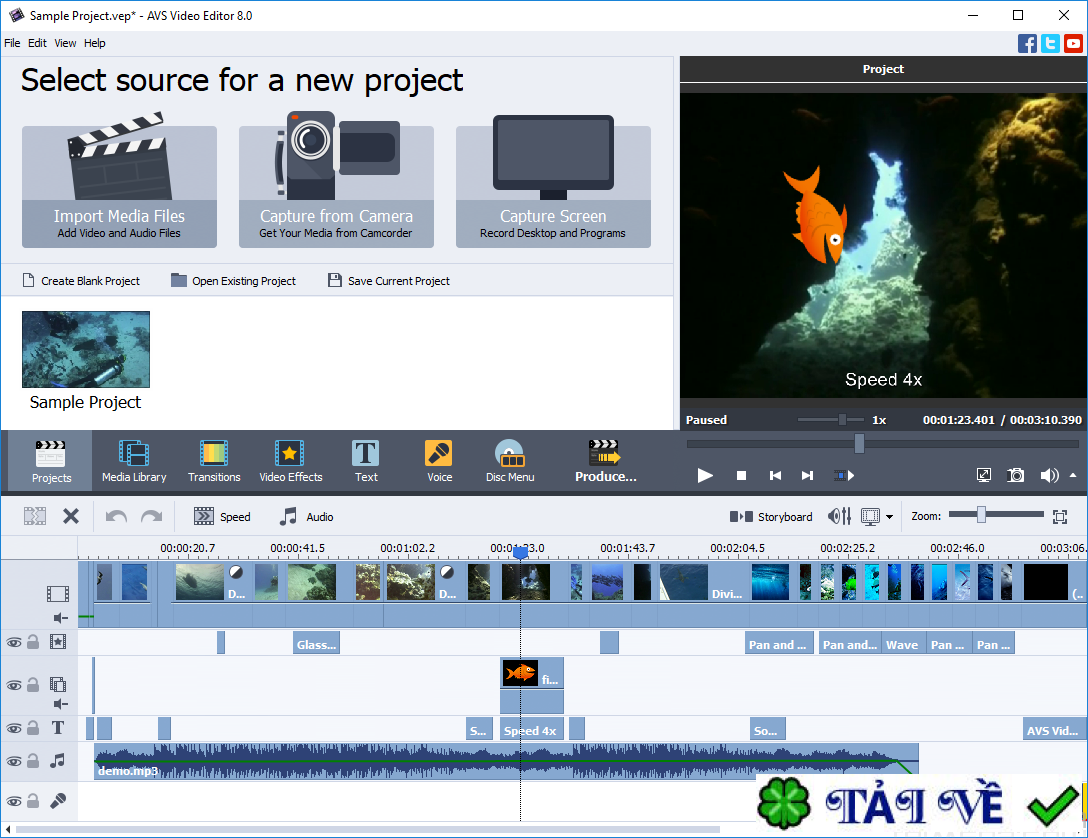Screen dimensions: 1088x838
Task: Open the Speed adjustment tool
Action: [x=222, y=516]
